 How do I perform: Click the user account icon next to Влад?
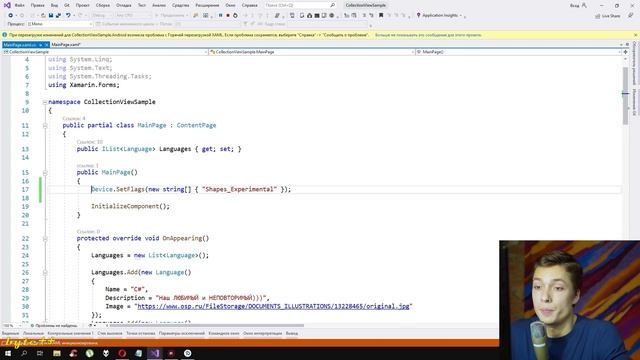point(584,5)
